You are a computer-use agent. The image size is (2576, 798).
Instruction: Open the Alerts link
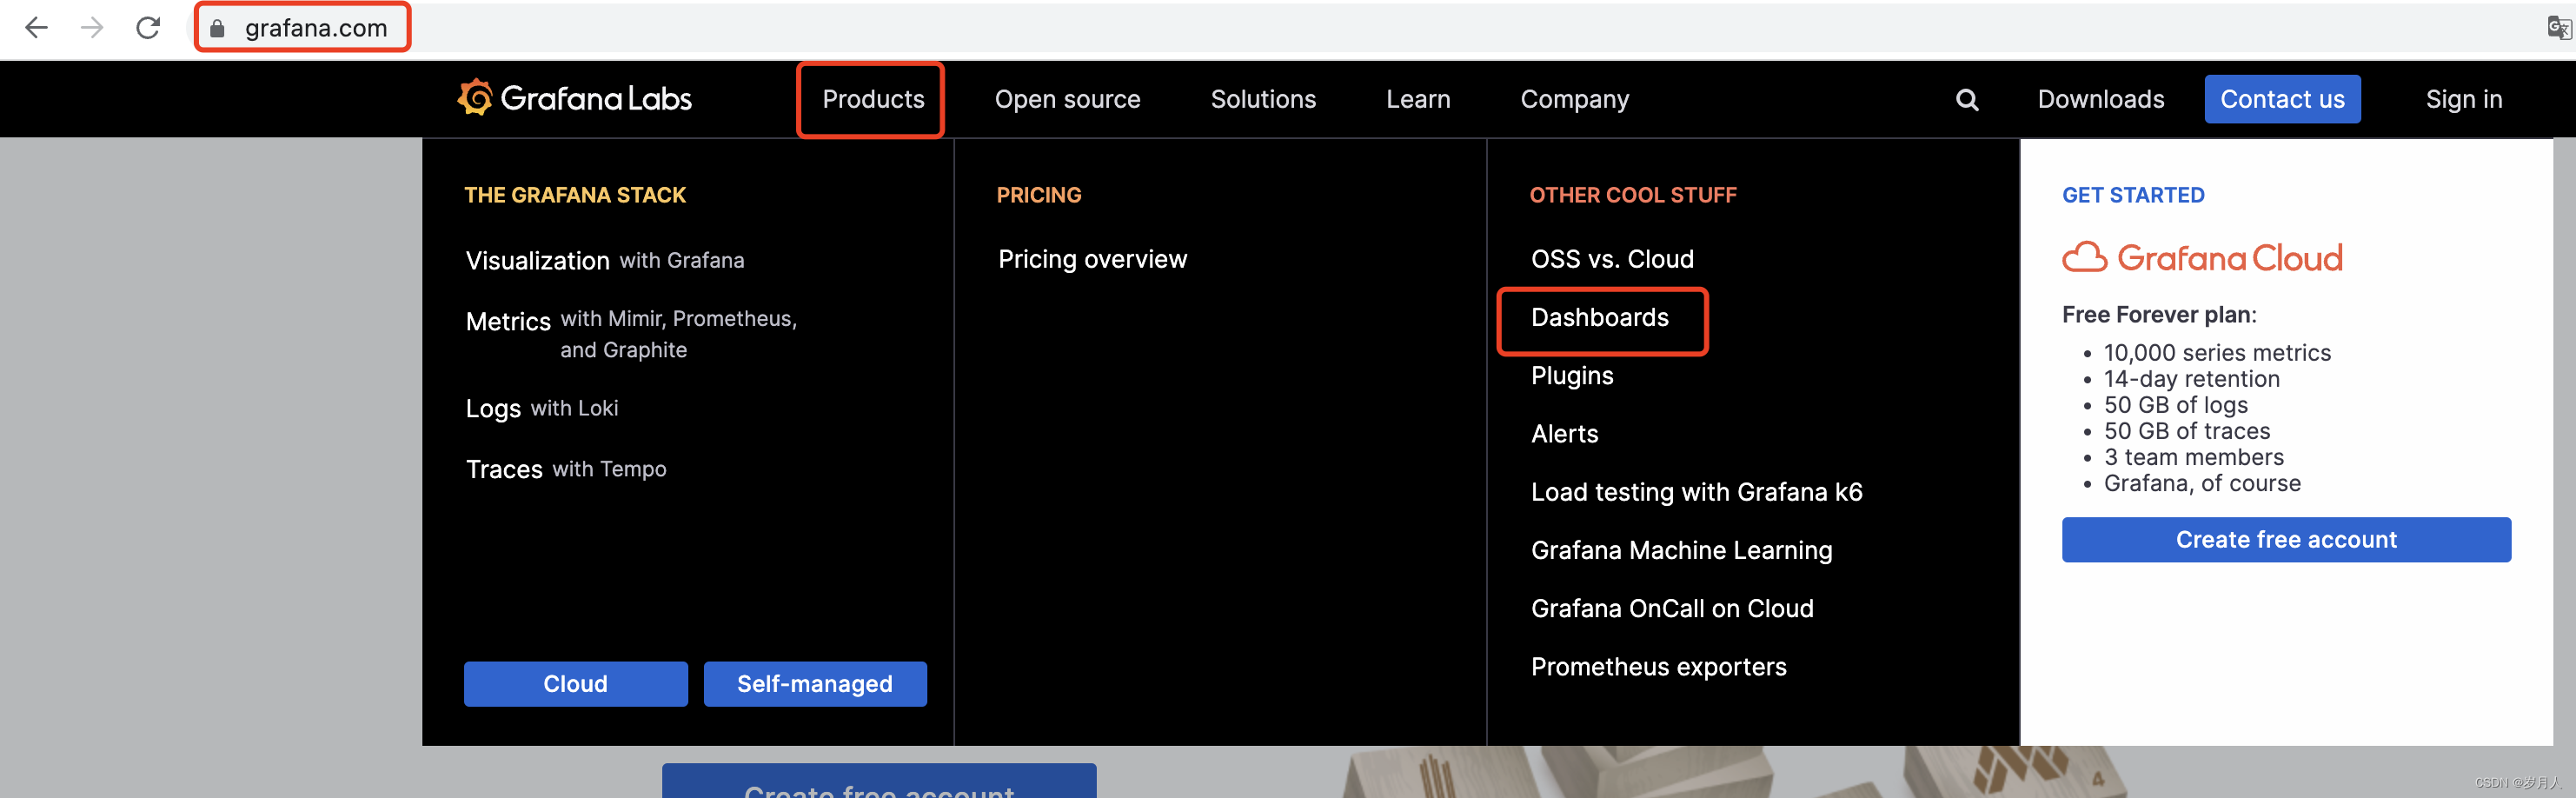coord(1564,434)
